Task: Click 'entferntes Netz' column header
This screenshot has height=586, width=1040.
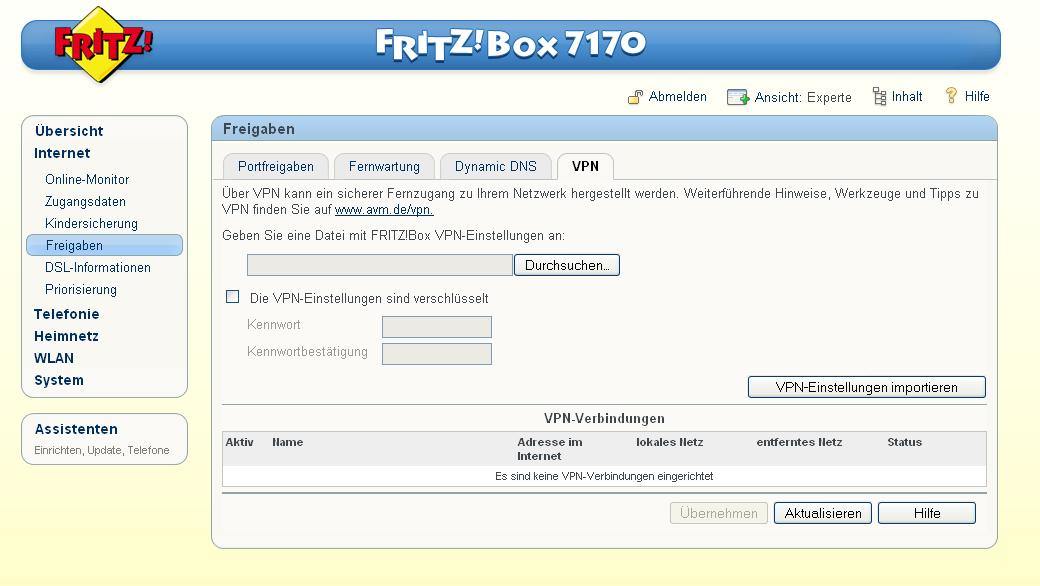Action: click(799, 442)
